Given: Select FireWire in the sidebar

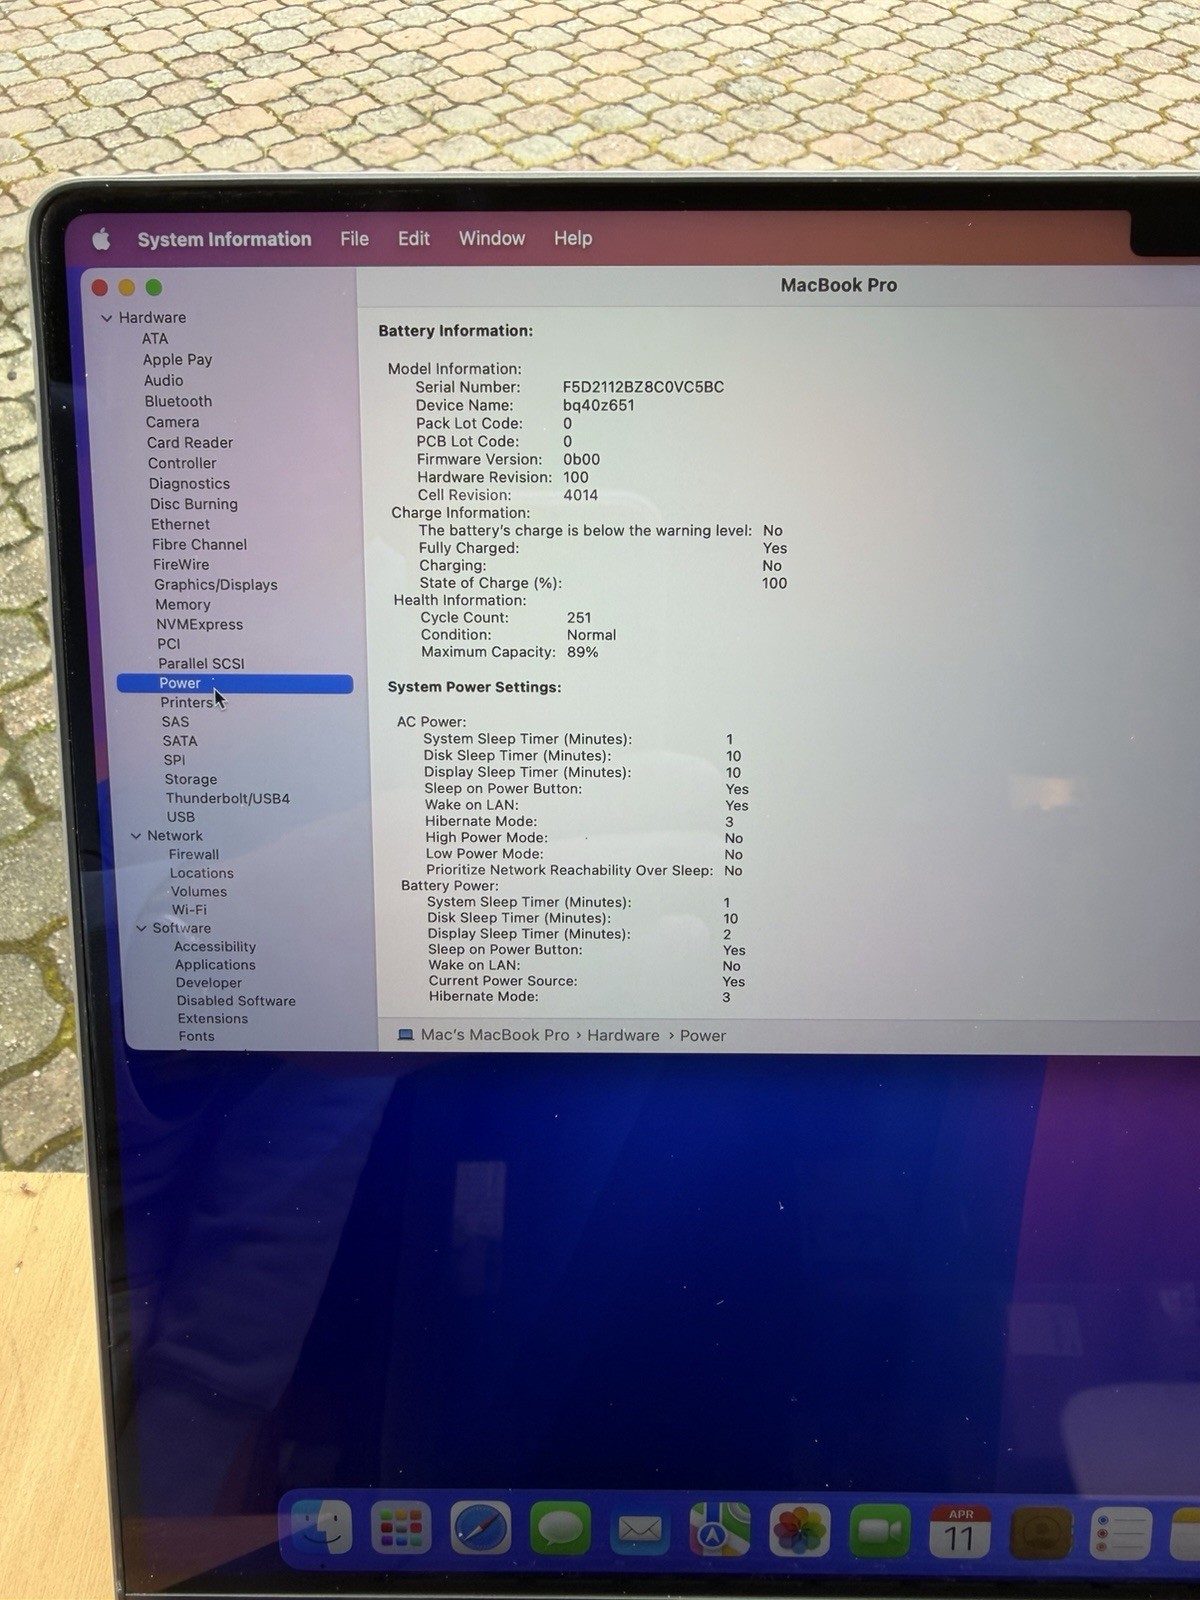Looking at the screenshot, I should (x=181, y=564).
